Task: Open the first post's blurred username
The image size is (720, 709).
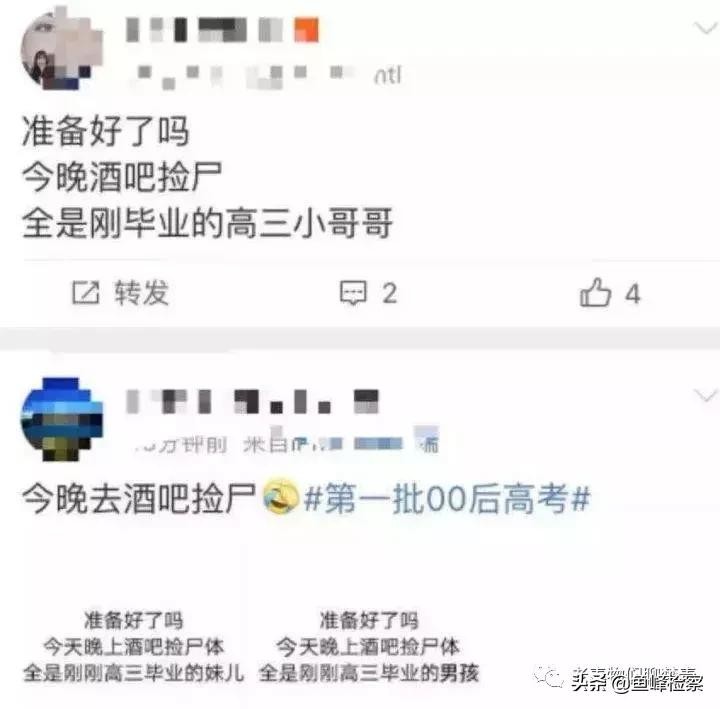Action: coord(222,30)
